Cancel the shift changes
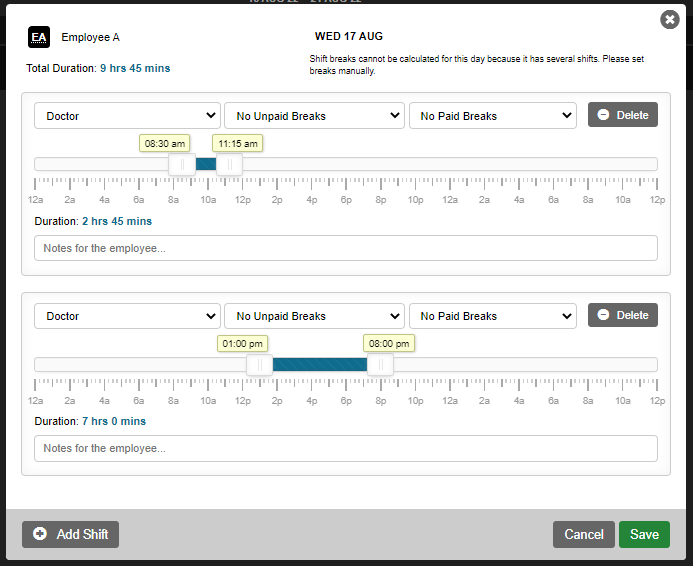Viewport: 693px width, 566px height. click(583, 534)
